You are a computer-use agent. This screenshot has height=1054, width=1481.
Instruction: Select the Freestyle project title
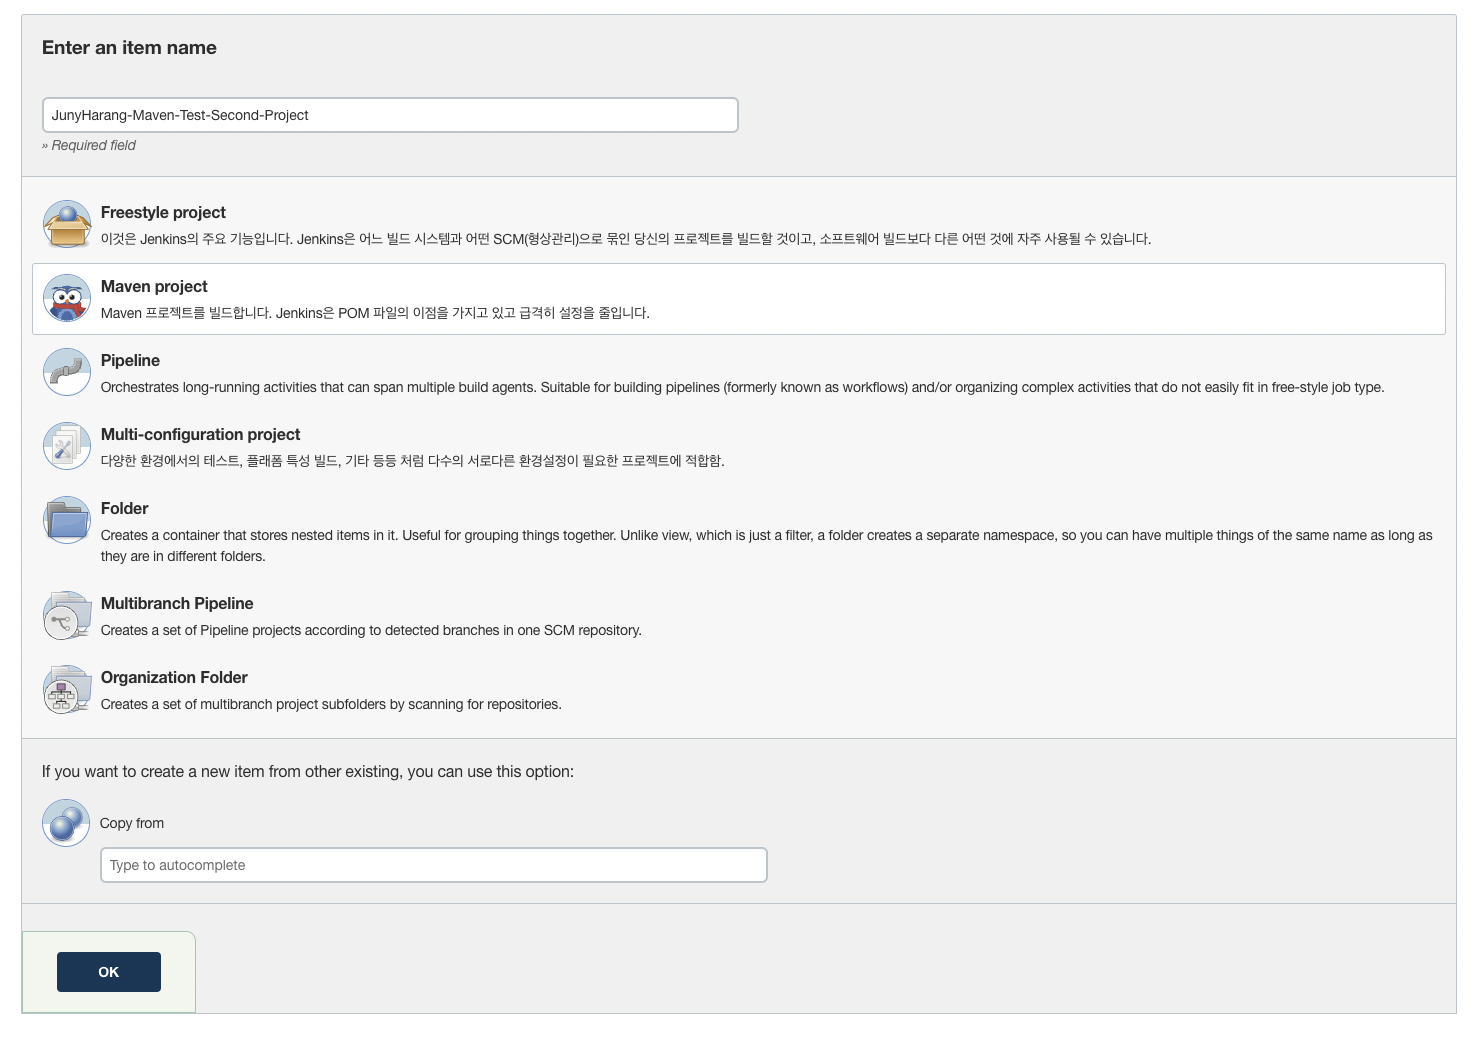pos(163,212)
